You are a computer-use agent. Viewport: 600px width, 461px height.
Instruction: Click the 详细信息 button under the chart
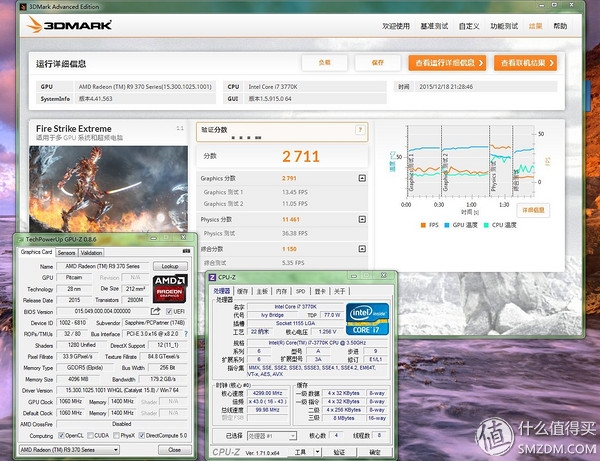tap(533, 210)
